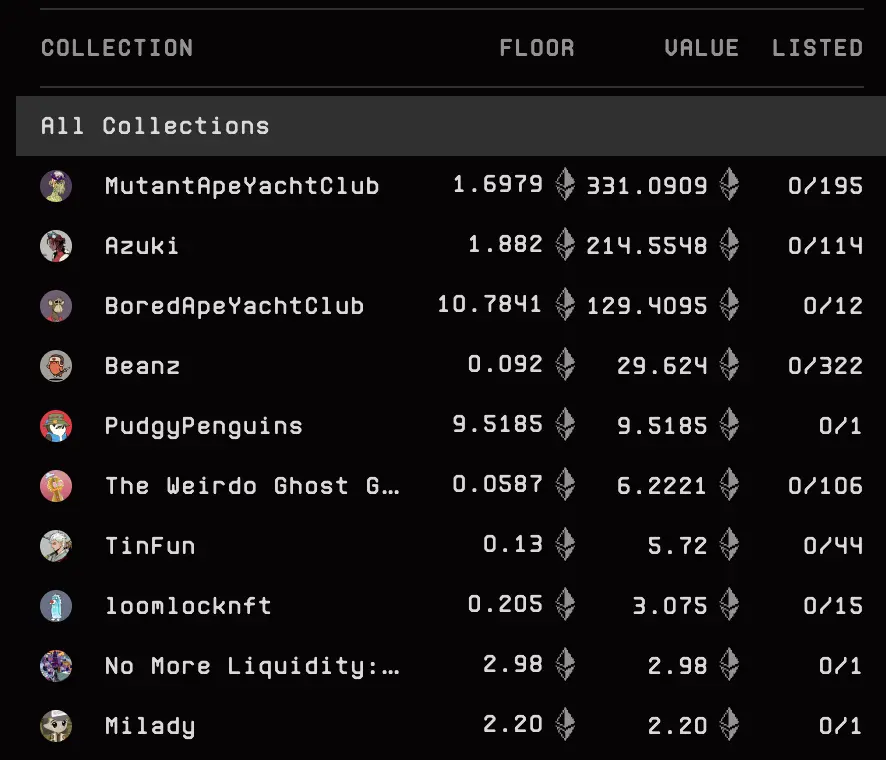
Task: Click the ETH icon beside value 29.624
Action: point(729,364)
